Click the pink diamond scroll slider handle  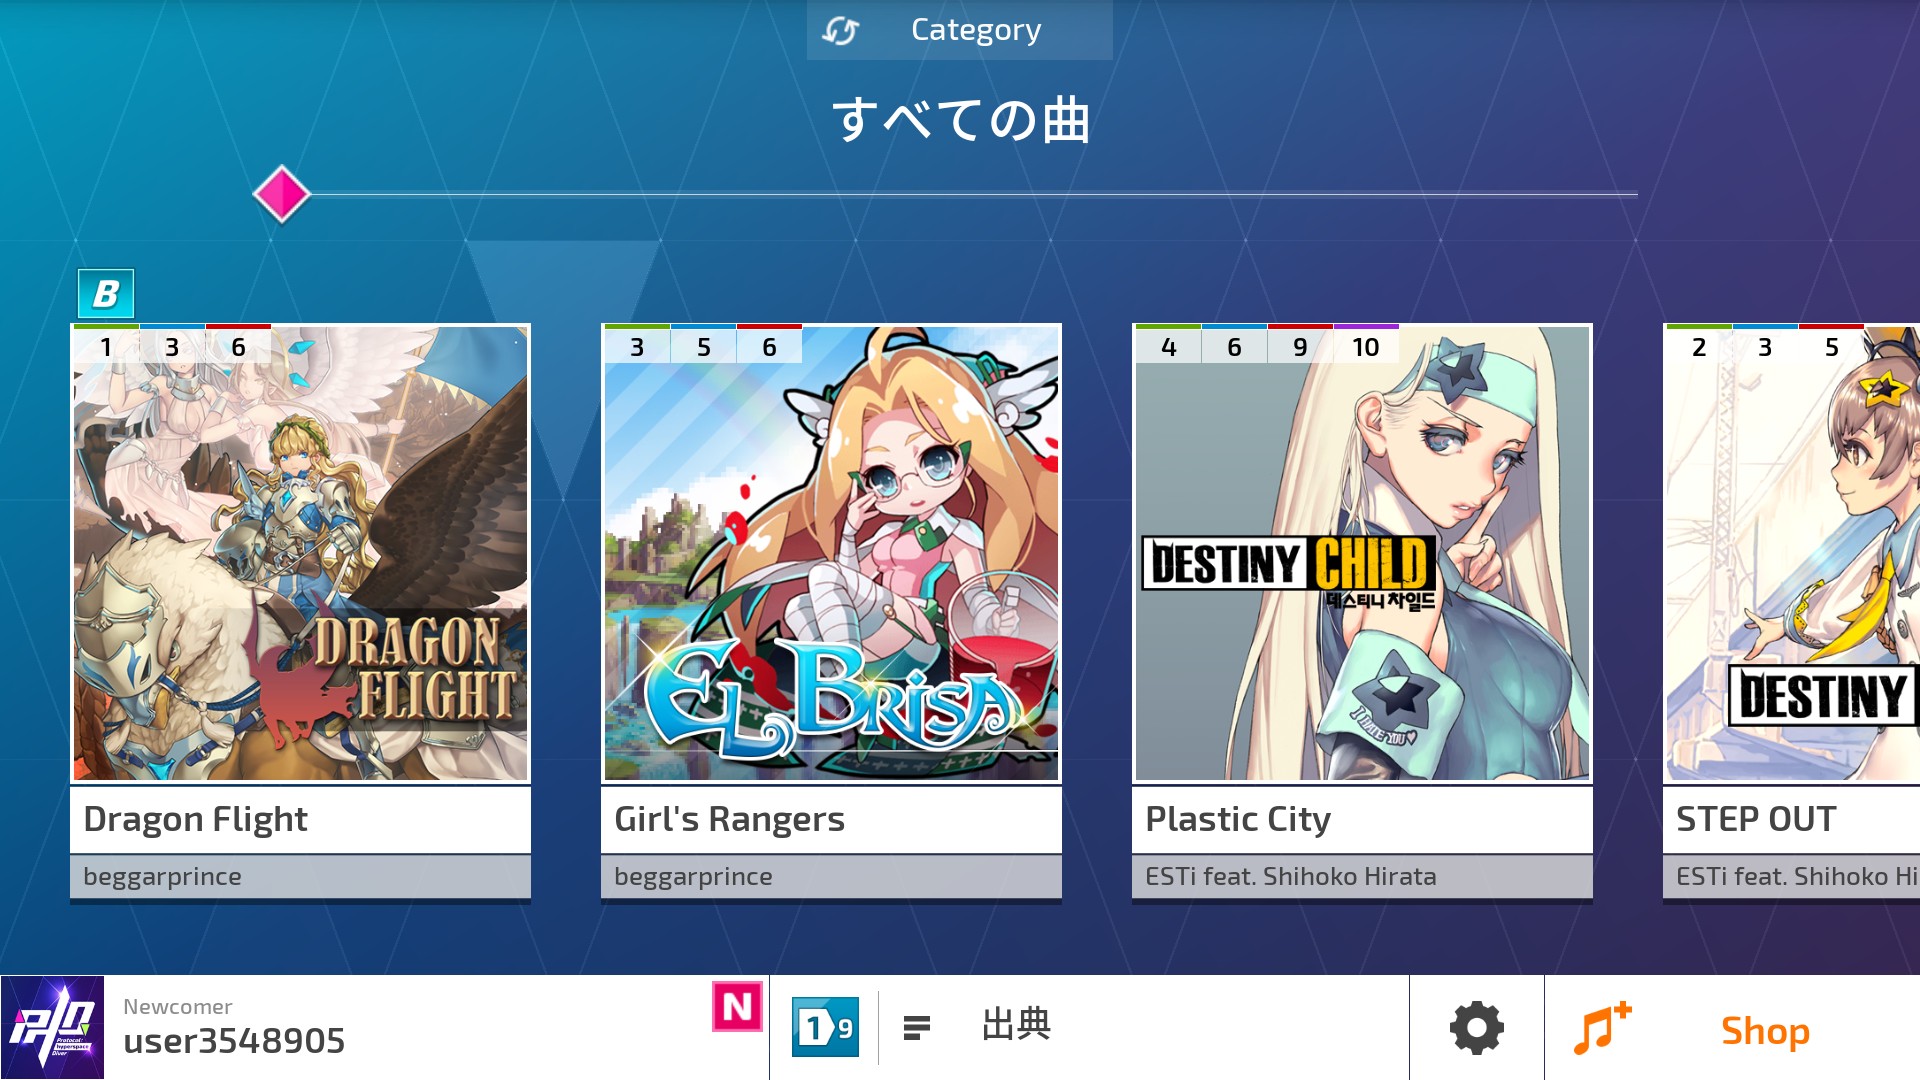[282, 194]
